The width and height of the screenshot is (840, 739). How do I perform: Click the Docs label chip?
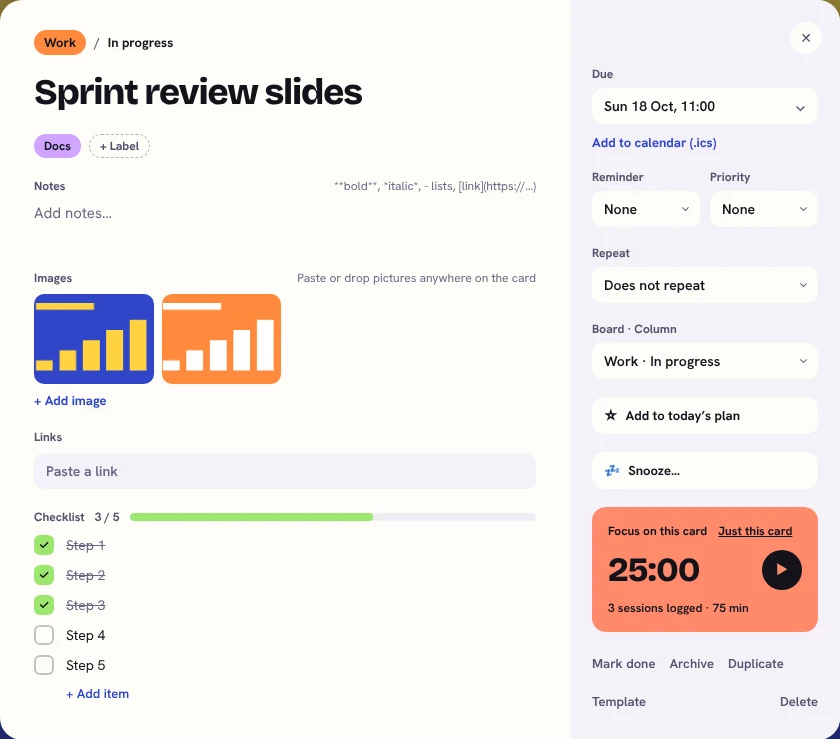pos(57,146)
